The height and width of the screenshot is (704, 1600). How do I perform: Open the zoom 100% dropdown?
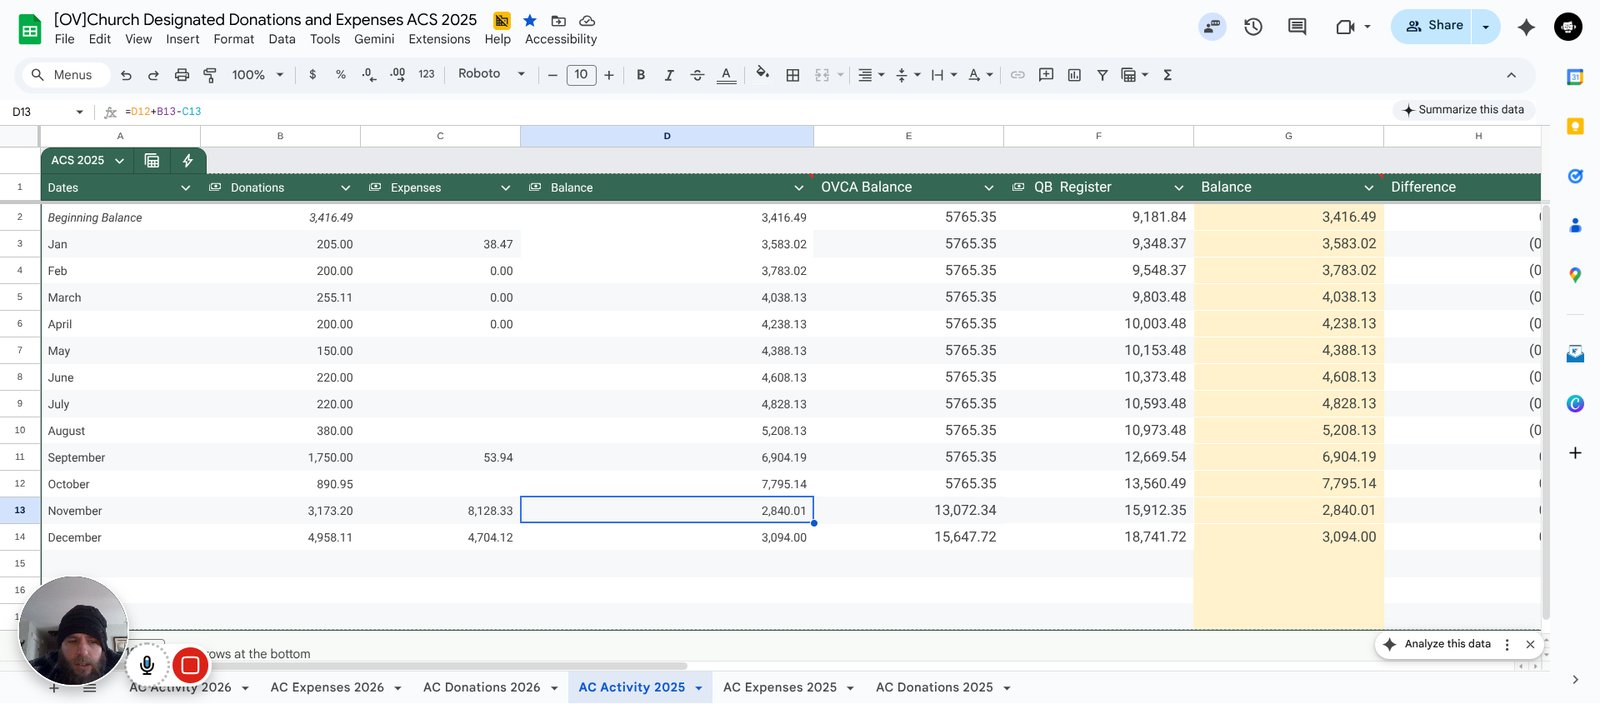point(258,75)
